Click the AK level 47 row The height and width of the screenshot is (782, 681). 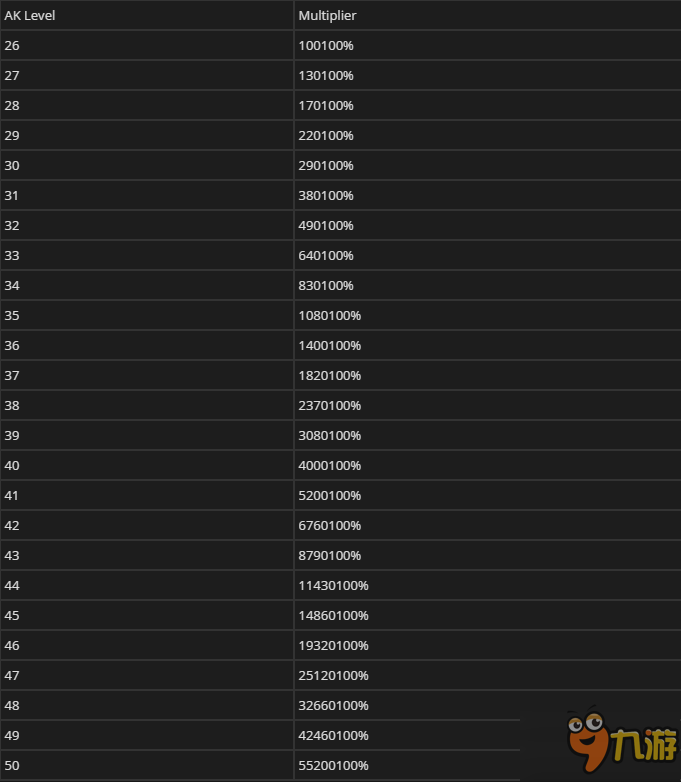[x=340, y=675]
